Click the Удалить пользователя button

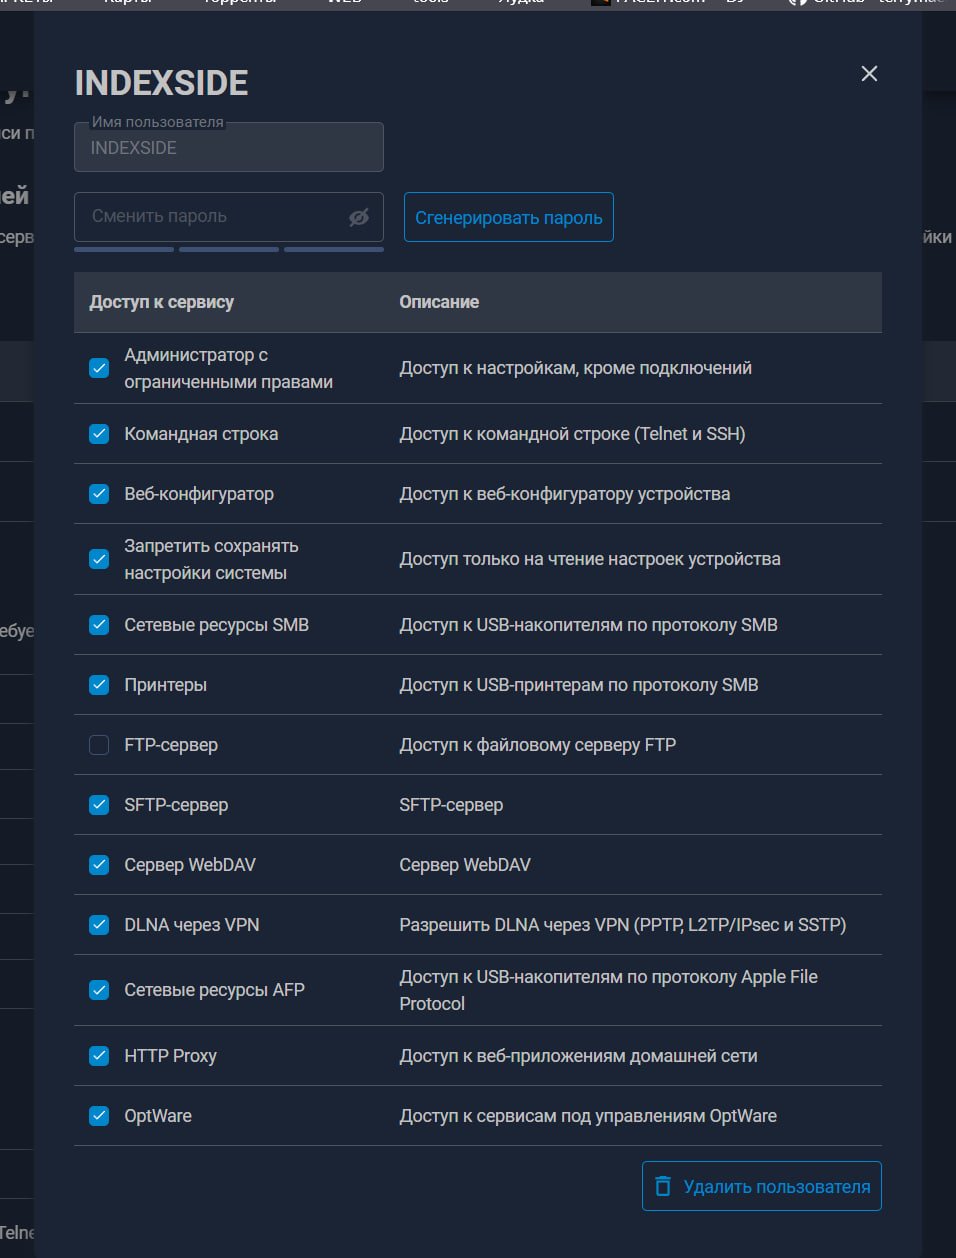pyautogui.click(x=762, y=1186)
